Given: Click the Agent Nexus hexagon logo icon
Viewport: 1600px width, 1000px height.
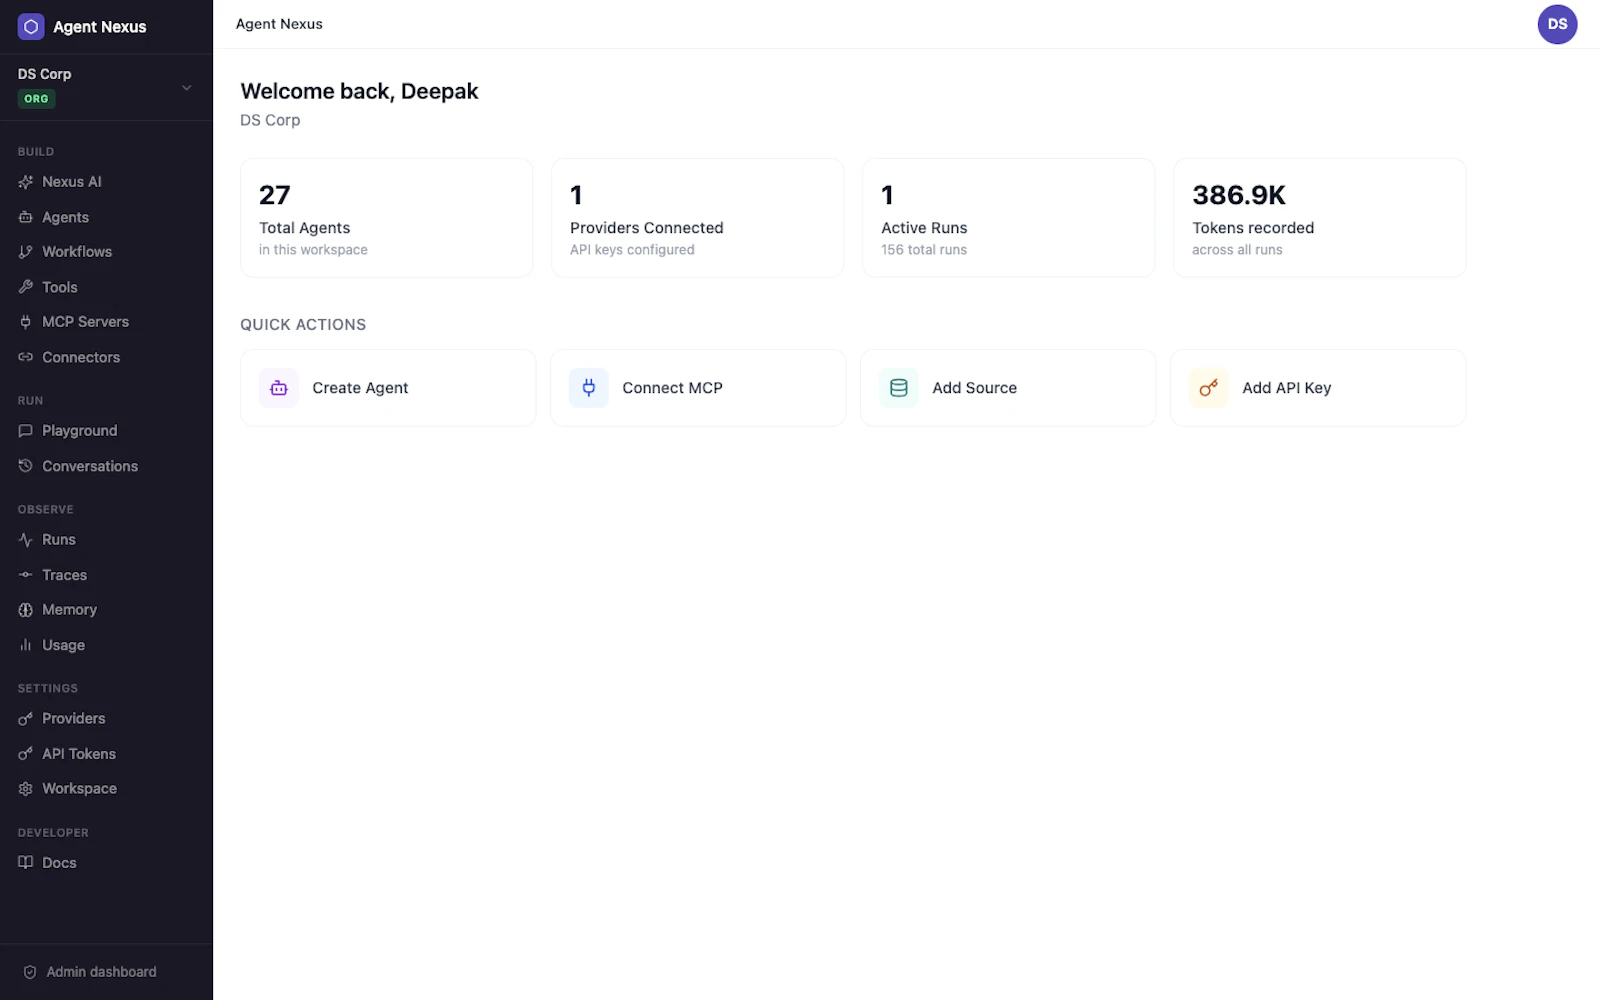Looking at the screenshot, I should click(x=31, y=27).
